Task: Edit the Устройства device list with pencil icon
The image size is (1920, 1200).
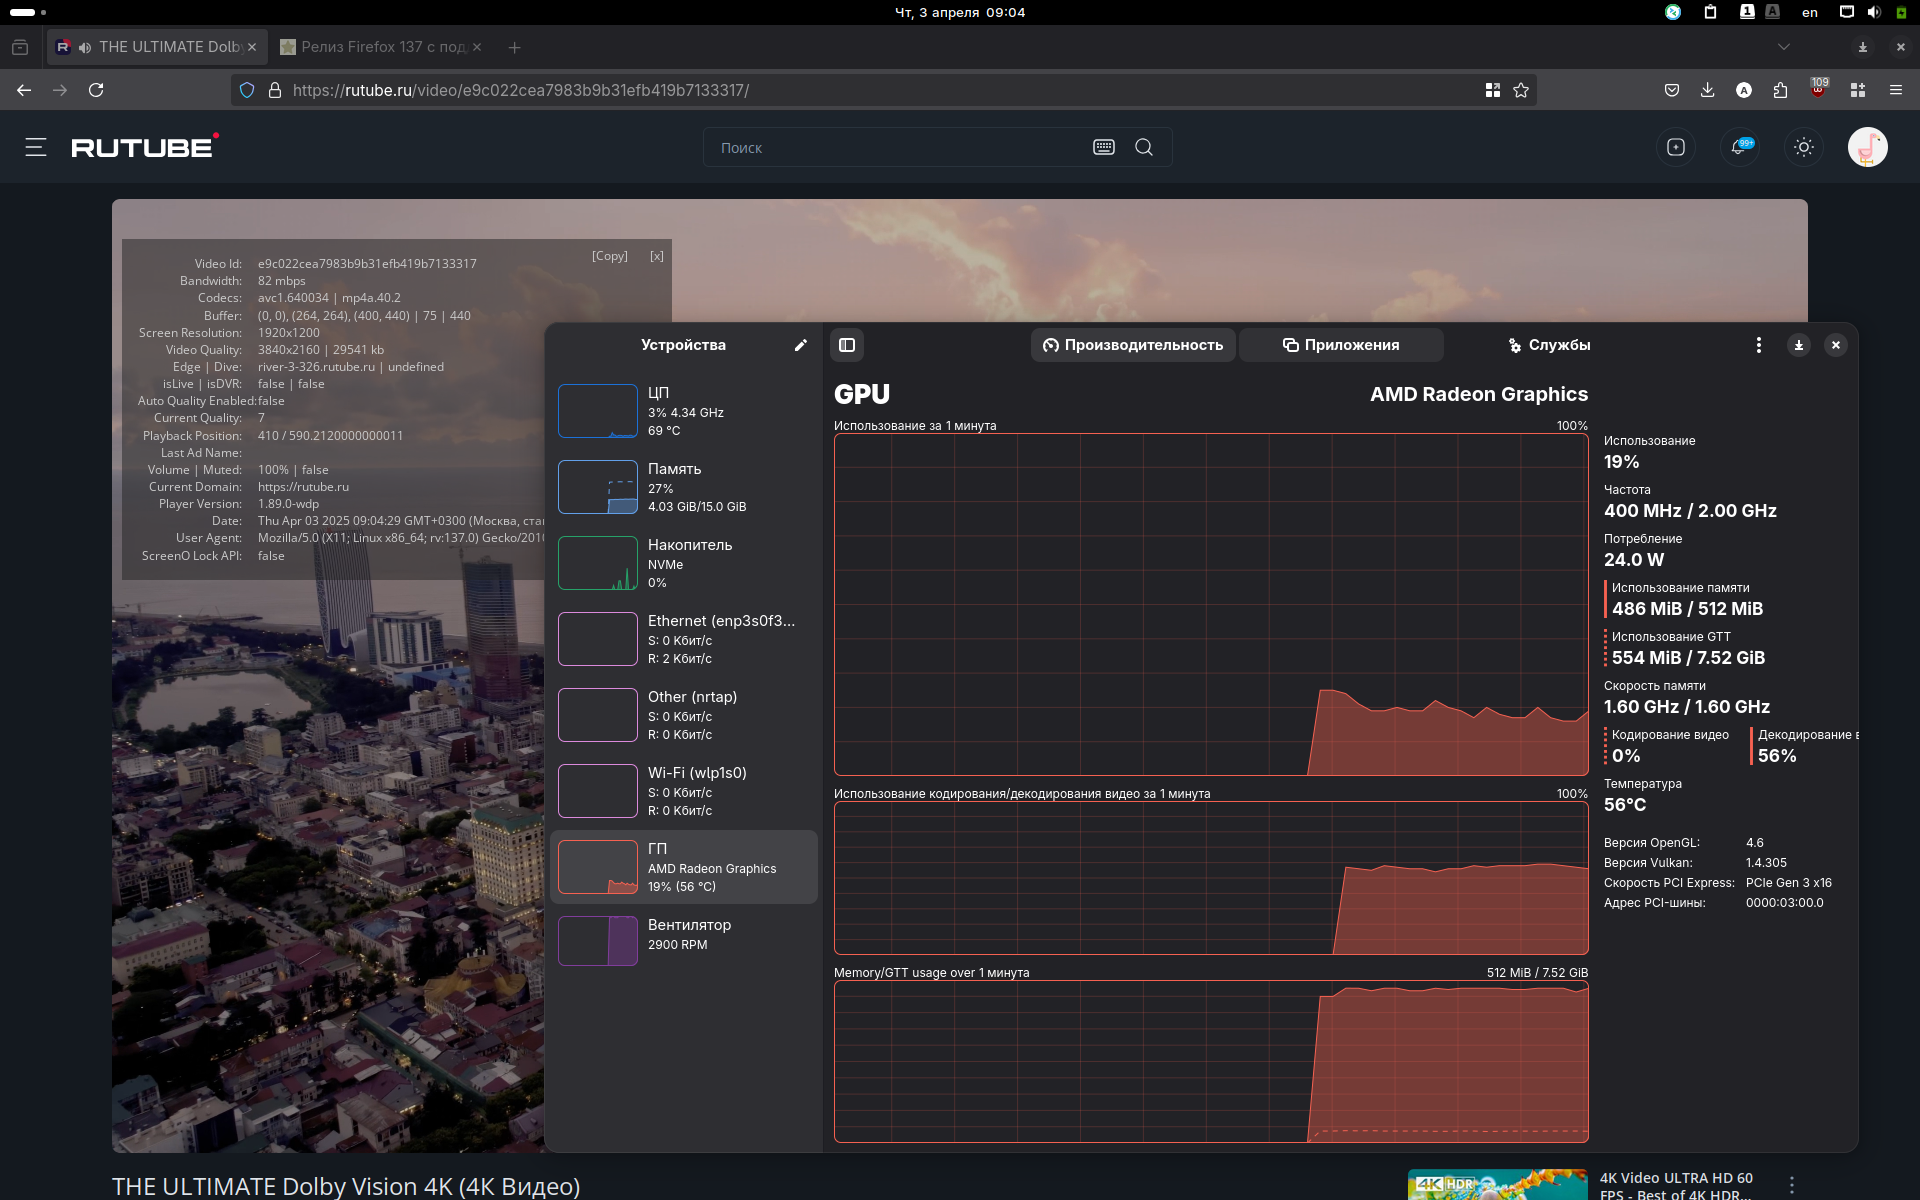Action: 800,345
